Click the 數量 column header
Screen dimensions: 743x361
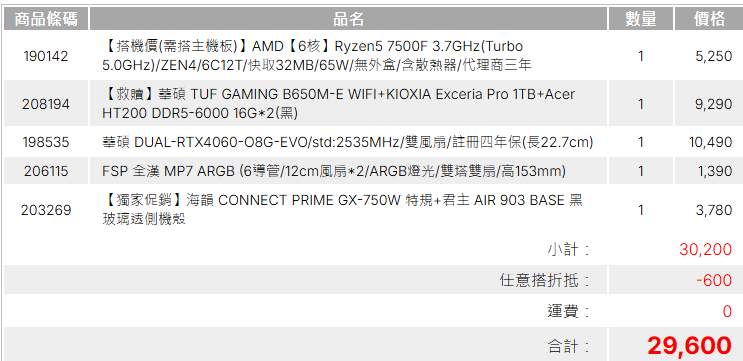[x=641, y=19]
